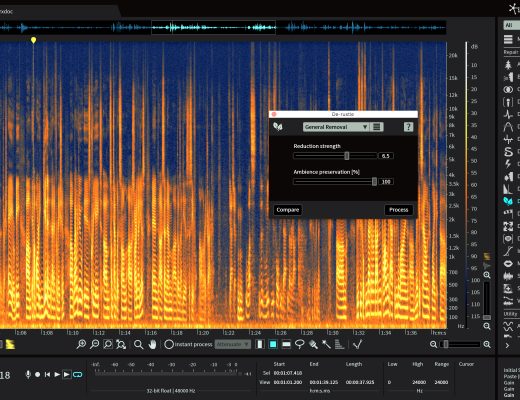Screen dimensions: 520x400
Task: Open the General Removal preset dropdown
Action: pyautogui.click(x=336, y=127)
